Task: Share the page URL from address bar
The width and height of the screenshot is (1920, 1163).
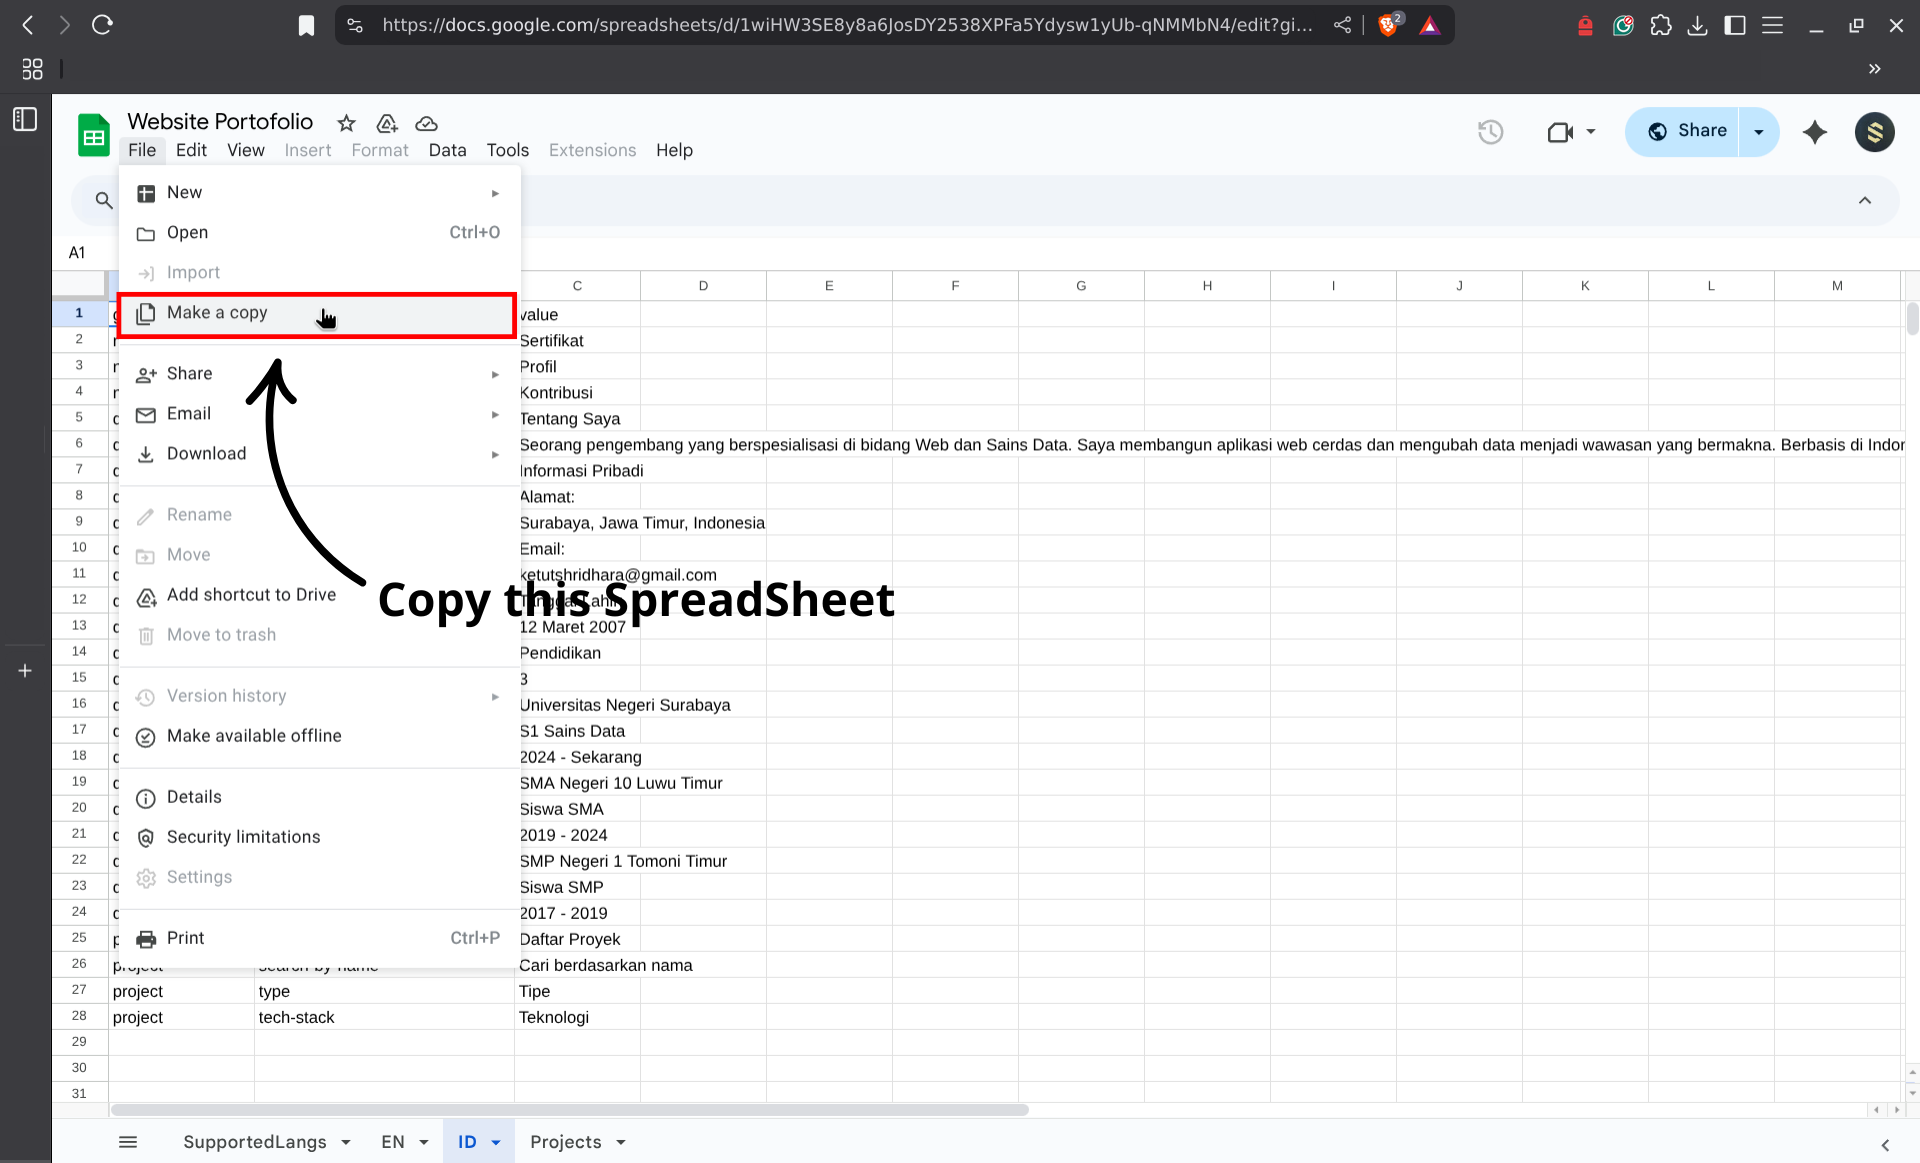Action: [x=1342, y=25]
